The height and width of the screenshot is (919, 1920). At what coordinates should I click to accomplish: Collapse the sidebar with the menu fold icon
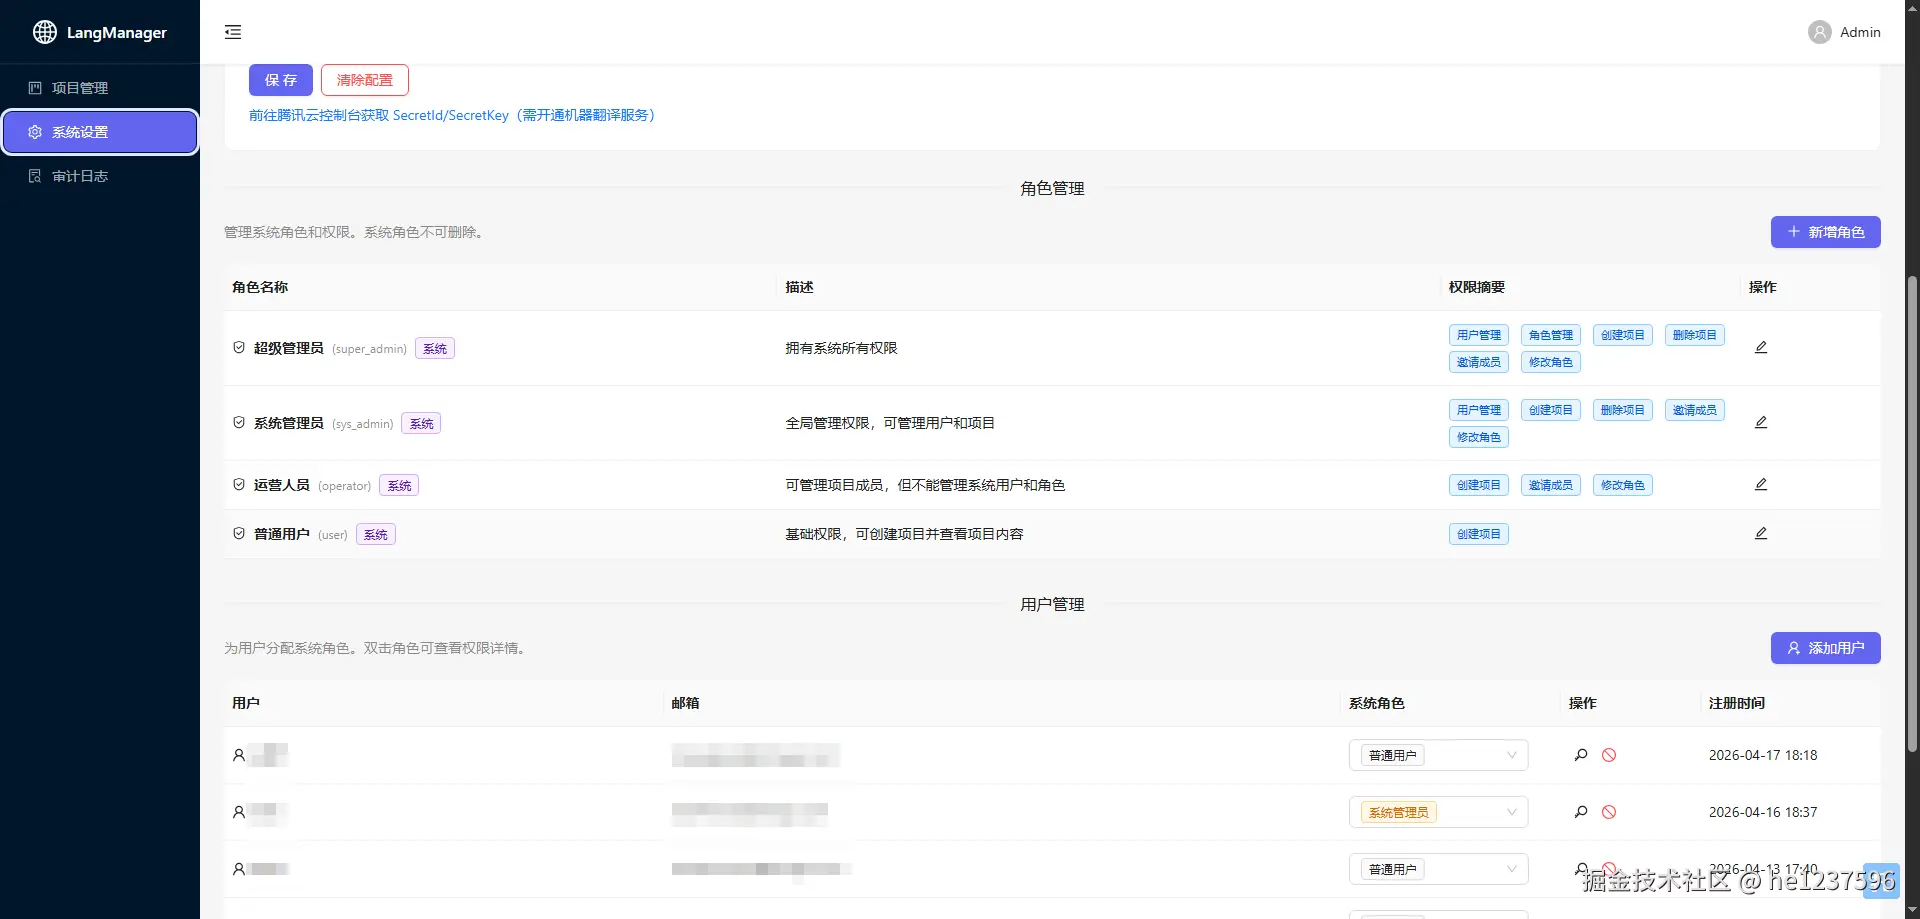tap(233, 32)
